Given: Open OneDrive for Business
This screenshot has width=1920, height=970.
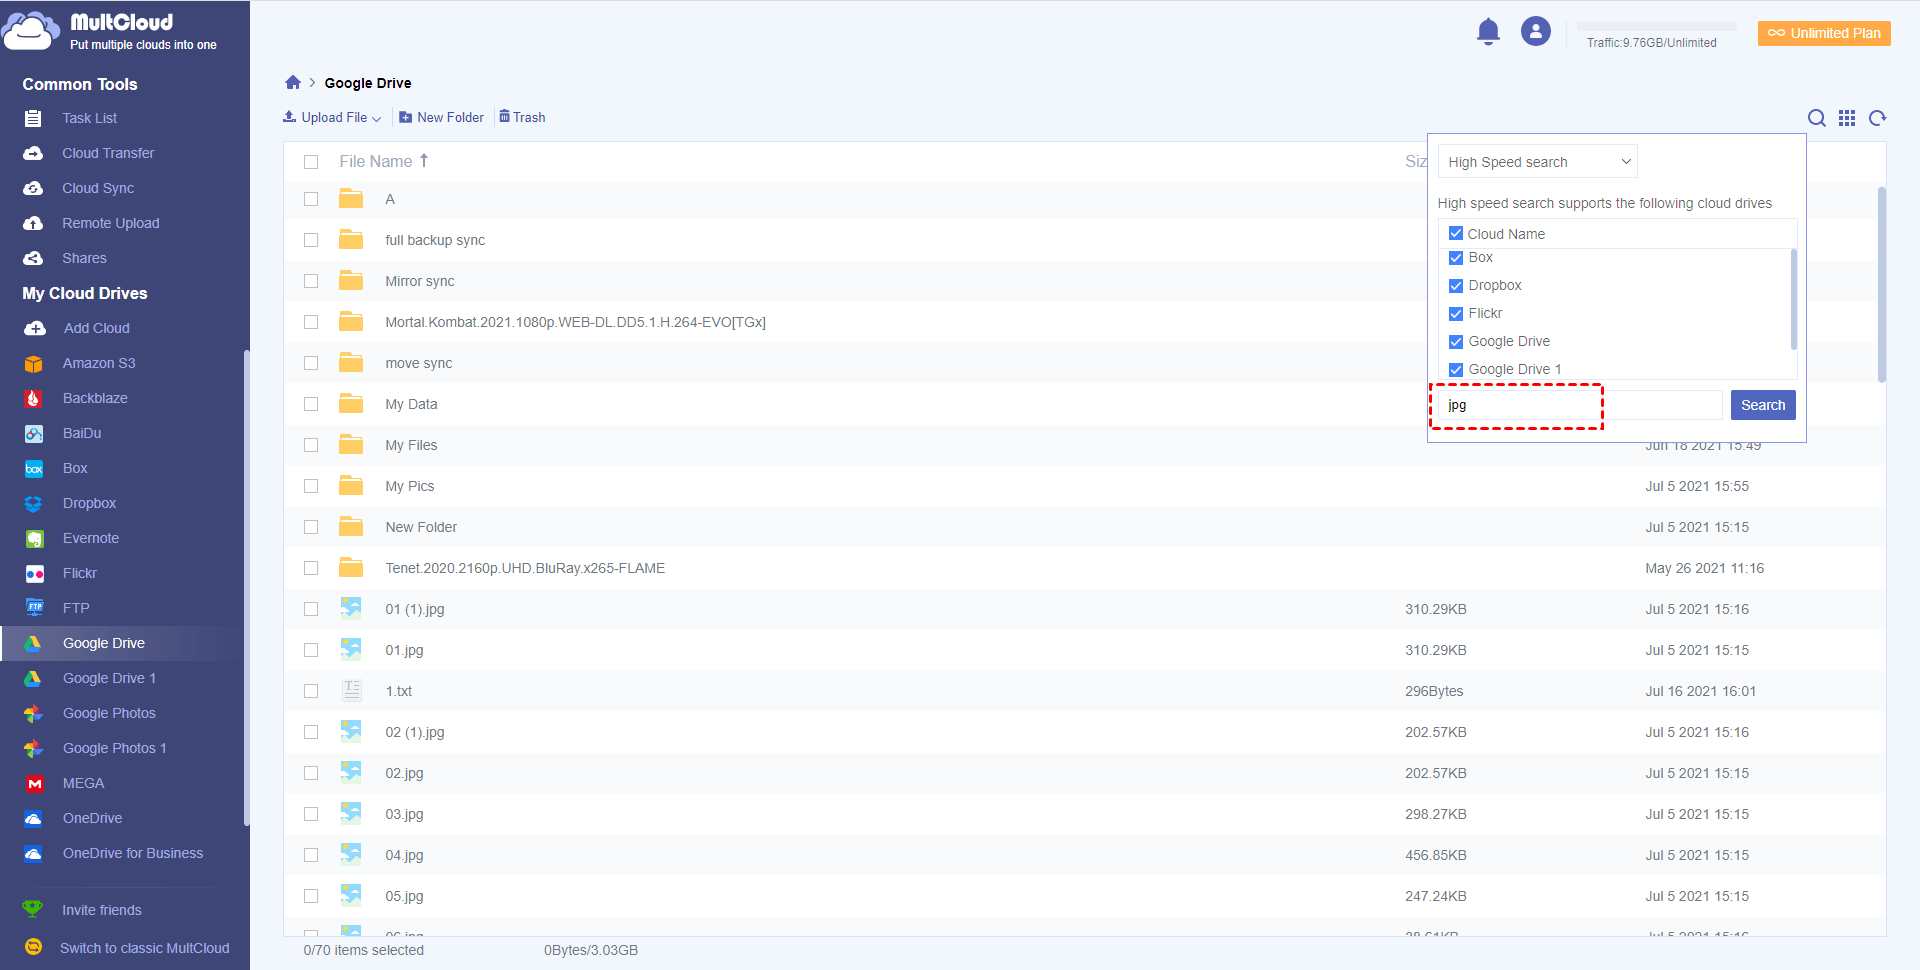Looking at the screenshot, I should coord(133,853).
